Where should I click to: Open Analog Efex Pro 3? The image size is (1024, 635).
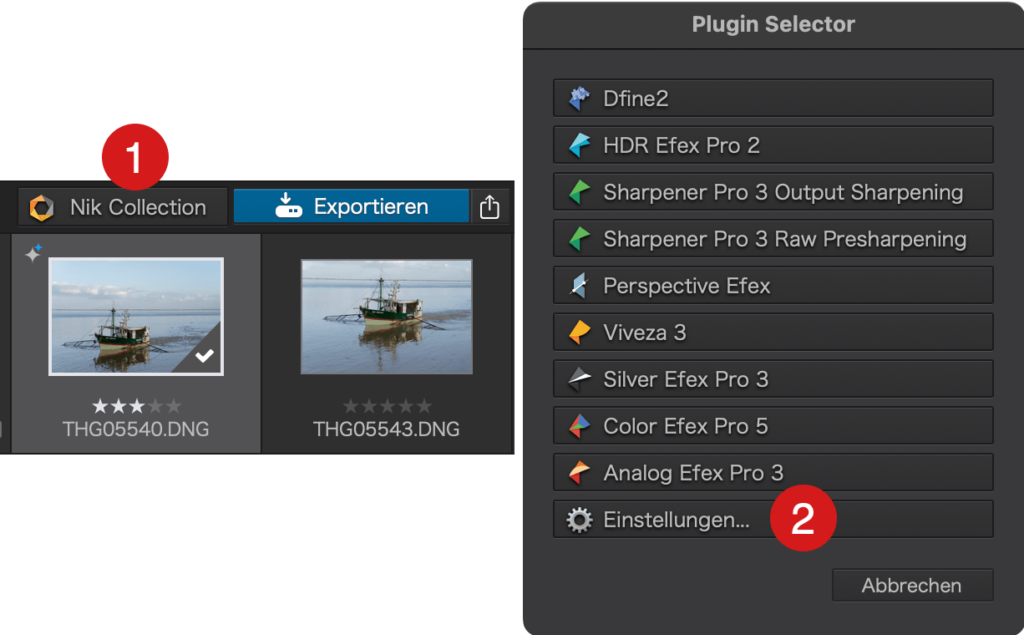coord(772,473)
